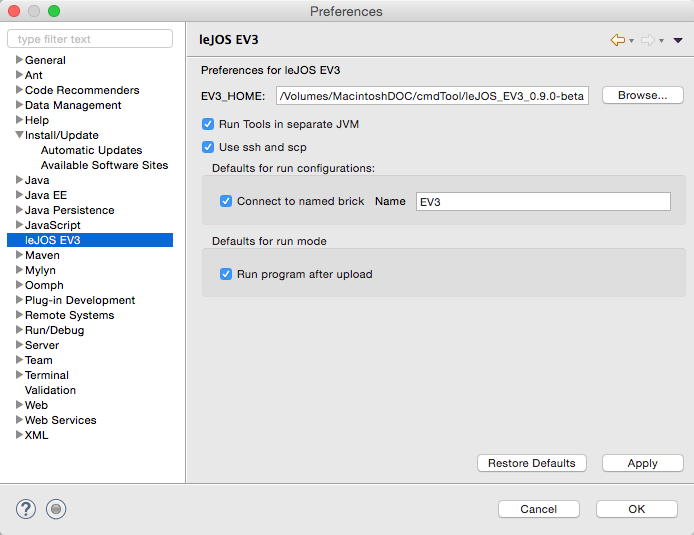The width and height of the screenshot is (694, 535).
Task: Collapse the Install/Update tree node
Action: point(19,135)
